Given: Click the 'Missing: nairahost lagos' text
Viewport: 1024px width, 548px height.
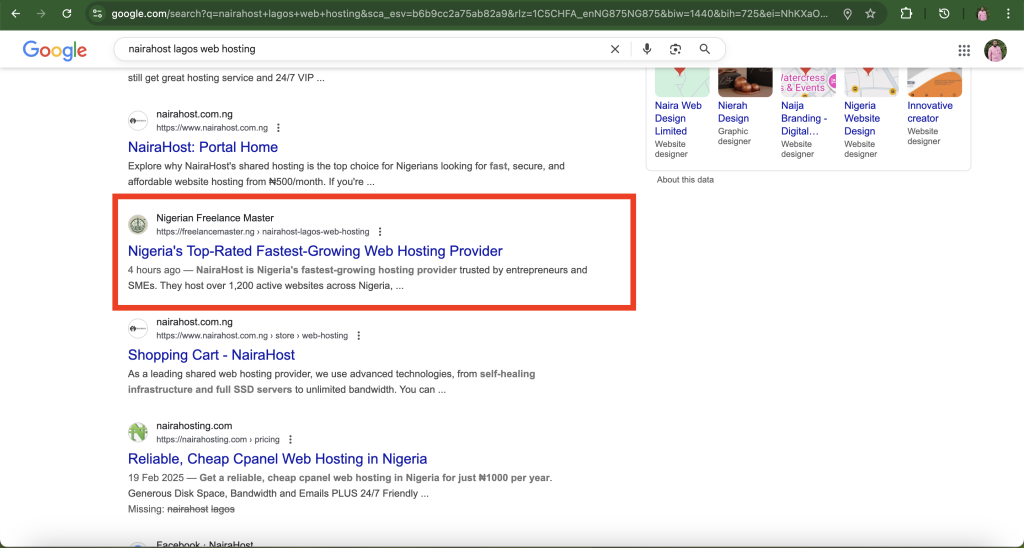Looking at the screenshot, I should (181, 509).
